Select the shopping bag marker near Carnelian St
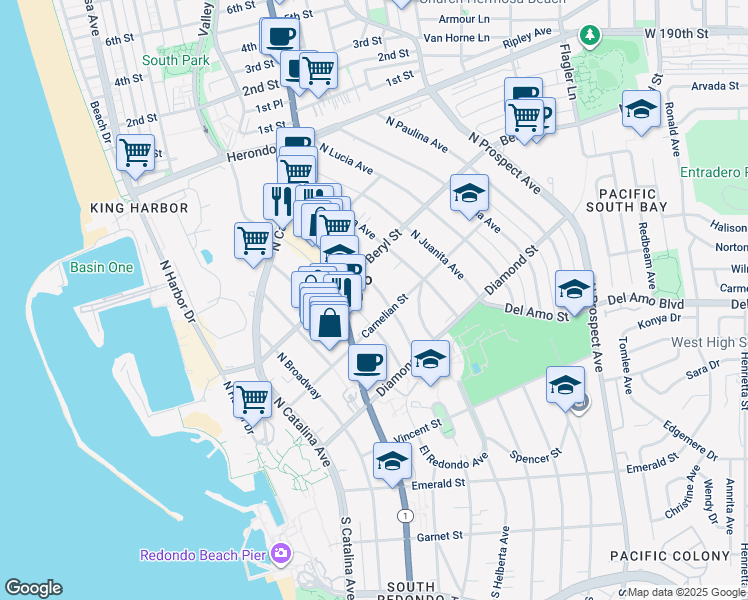The image size is (748, 600). 329,324
